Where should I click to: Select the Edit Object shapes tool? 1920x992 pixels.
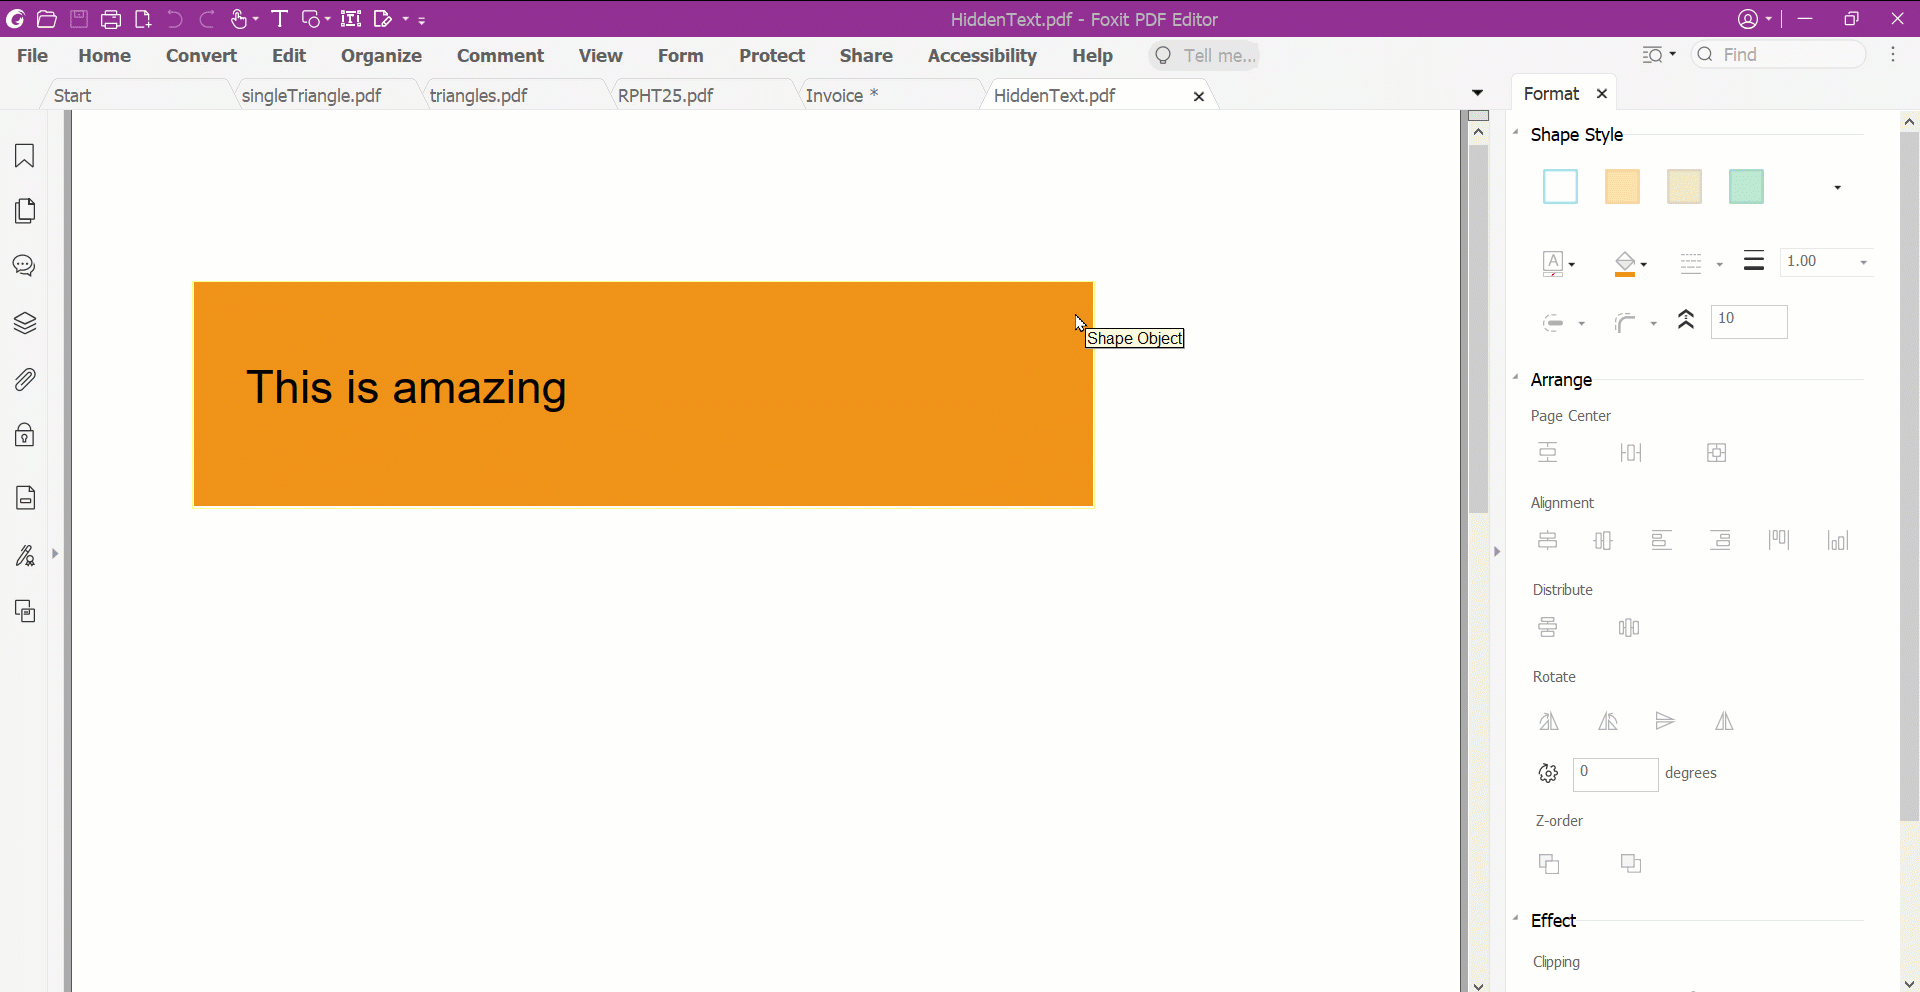pyautogui.click(x=311, y=19)
